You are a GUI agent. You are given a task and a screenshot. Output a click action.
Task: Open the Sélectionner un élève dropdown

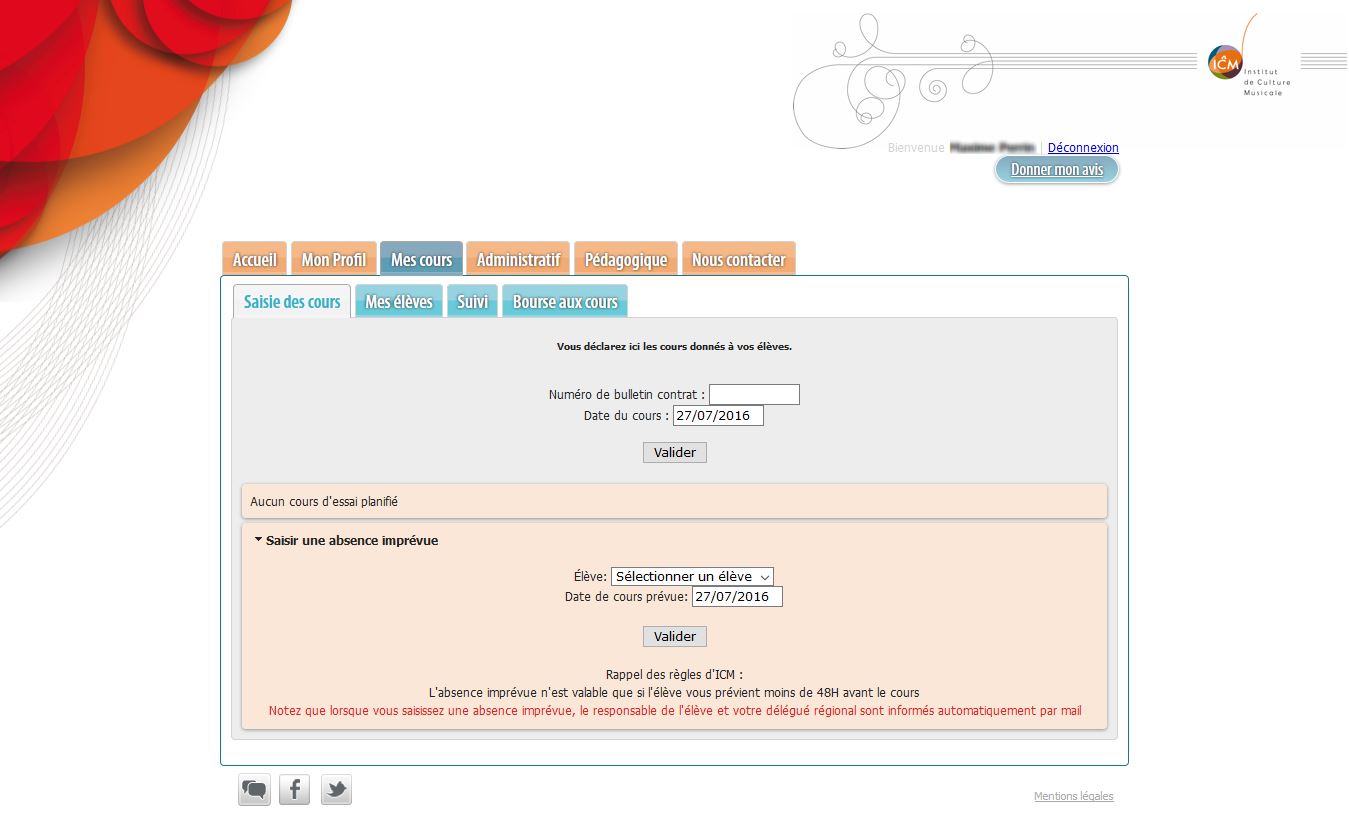click(x=692, y=577)
